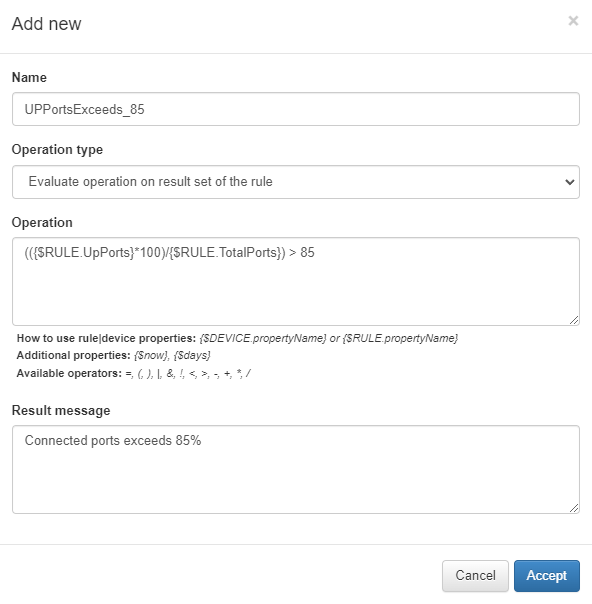Focus the Result message text area
This screenshot has height=604, width=592.
(296, 469)
